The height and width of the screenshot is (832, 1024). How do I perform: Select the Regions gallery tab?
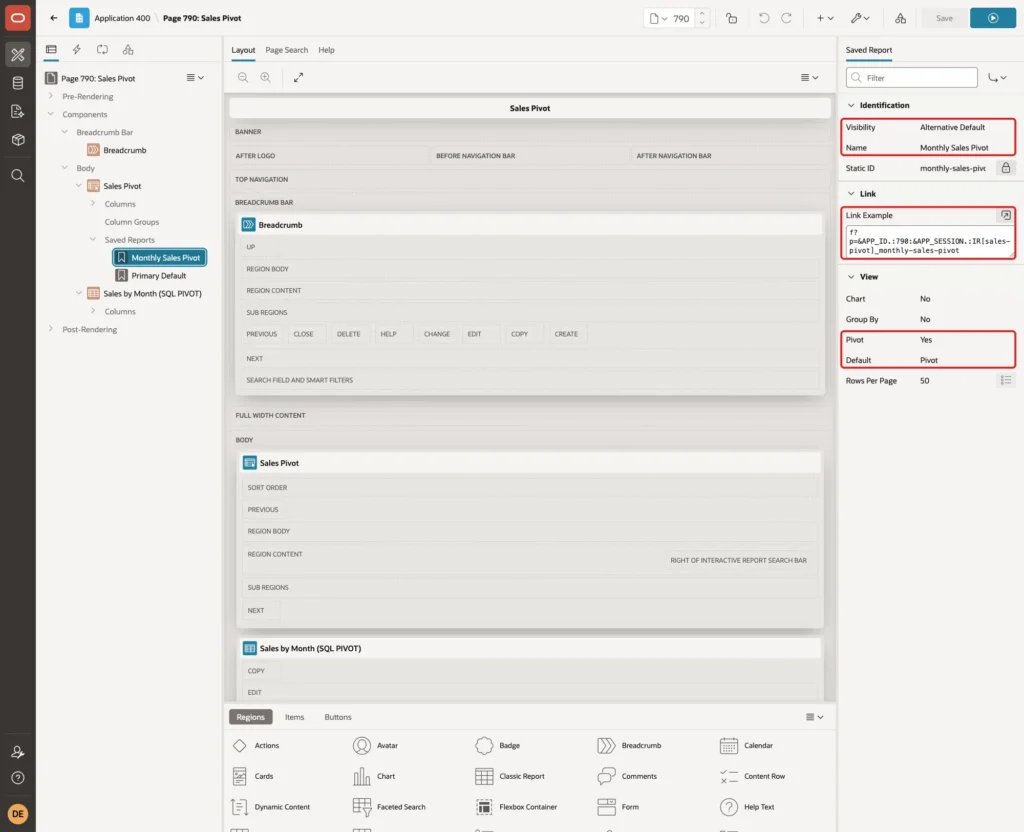[250, 717]
